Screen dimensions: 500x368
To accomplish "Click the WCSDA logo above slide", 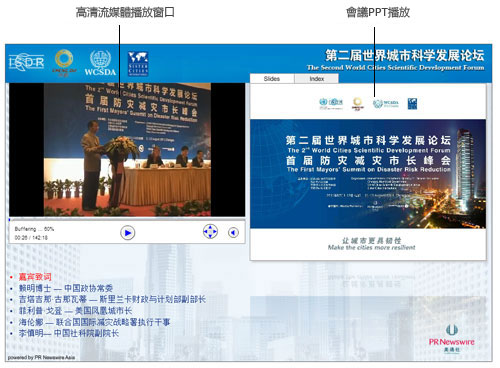I will pyautogui.click(x=386, y=104).
